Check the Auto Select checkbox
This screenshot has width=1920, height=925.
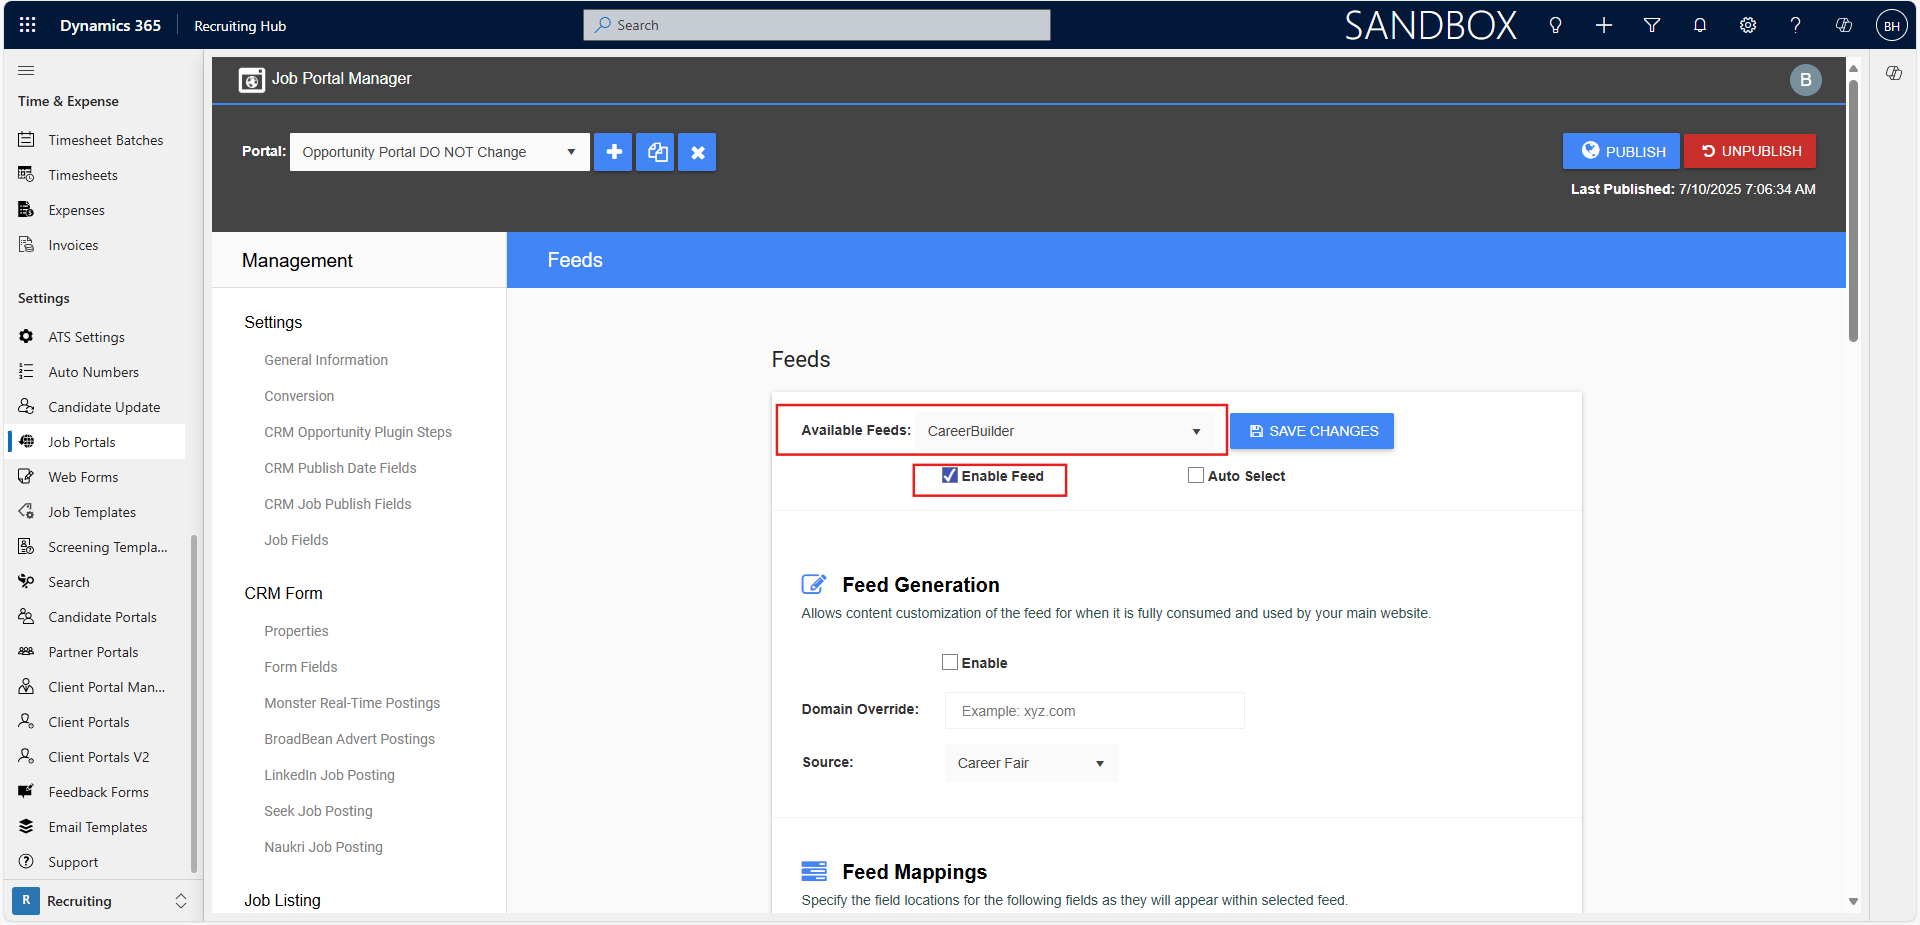pos(1196,476)
